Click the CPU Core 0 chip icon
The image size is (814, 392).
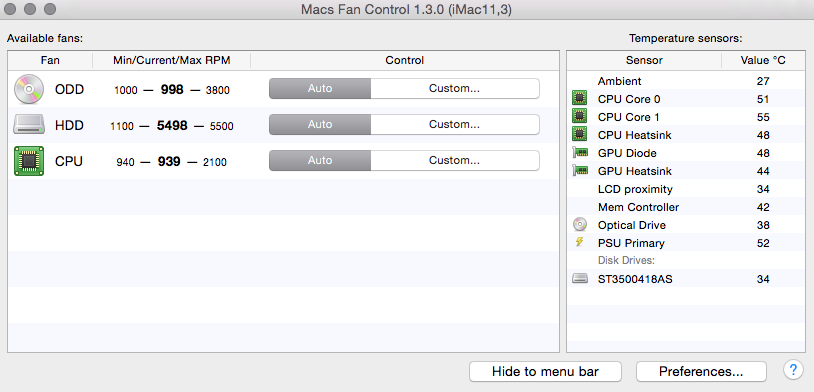tap(579, 99)
